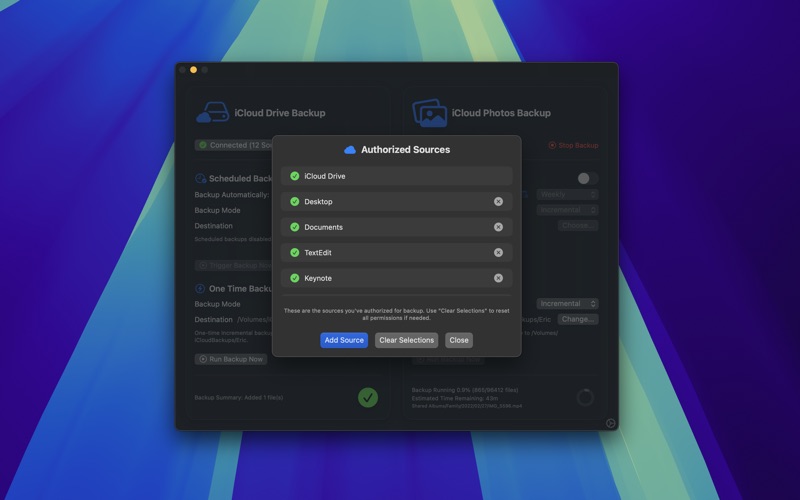Toggle the scheduled photos backup switch

(x=588, y=178)
